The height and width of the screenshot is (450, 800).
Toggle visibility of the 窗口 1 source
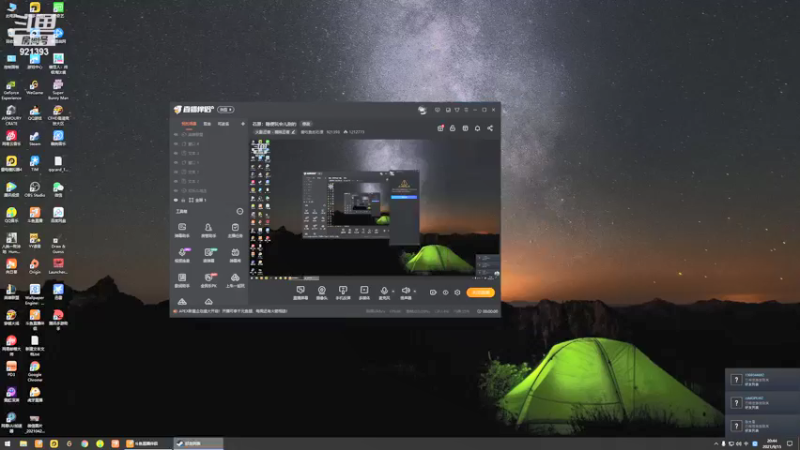coord(176,163)
